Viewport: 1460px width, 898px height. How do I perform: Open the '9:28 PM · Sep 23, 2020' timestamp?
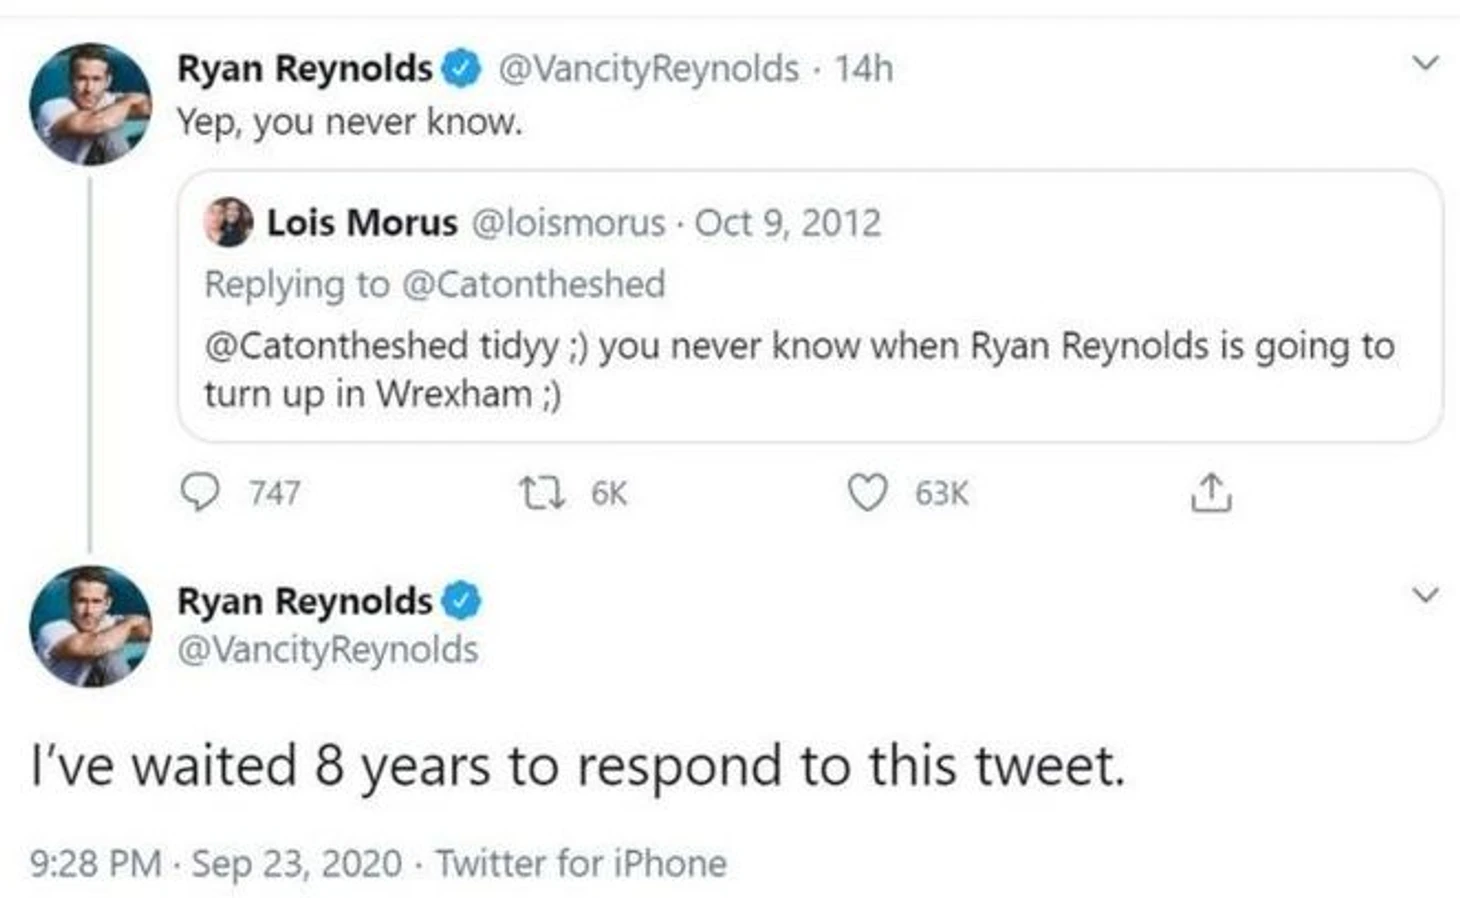point(216,863)
